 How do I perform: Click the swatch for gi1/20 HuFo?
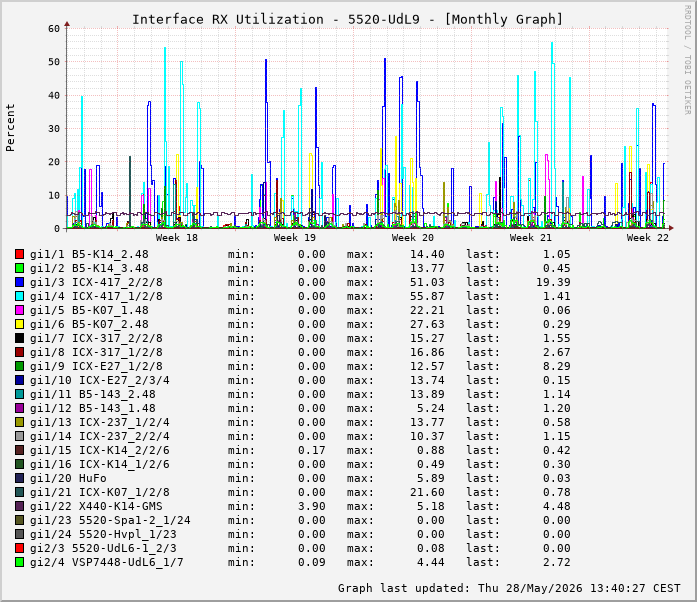19,478
